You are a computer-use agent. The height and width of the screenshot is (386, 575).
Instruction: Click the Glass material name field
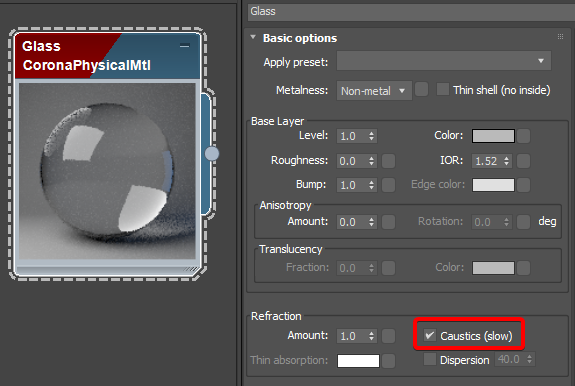411,11
